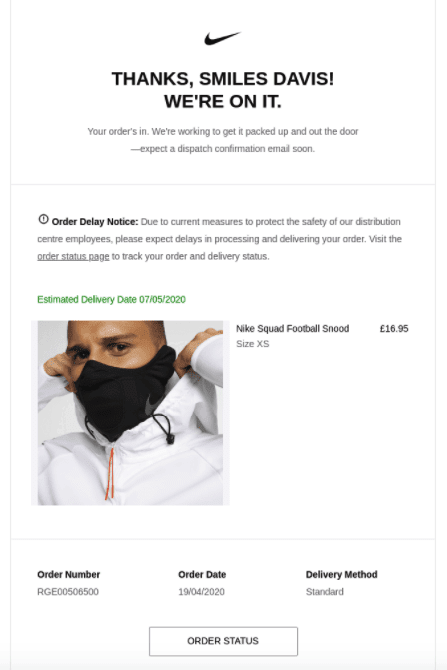The height and width of the screenshot is (670, 447).
Task: Click the Estimated Delivery Date text
Action: pos(111,300)
